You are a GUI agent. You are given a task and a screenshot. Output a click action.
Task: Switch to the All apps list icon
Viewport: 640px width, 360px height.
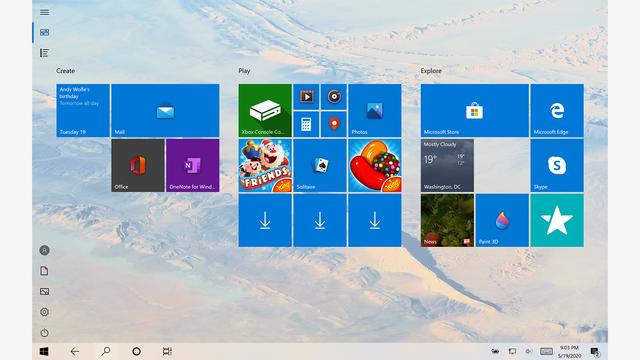(x=44, y=53)
